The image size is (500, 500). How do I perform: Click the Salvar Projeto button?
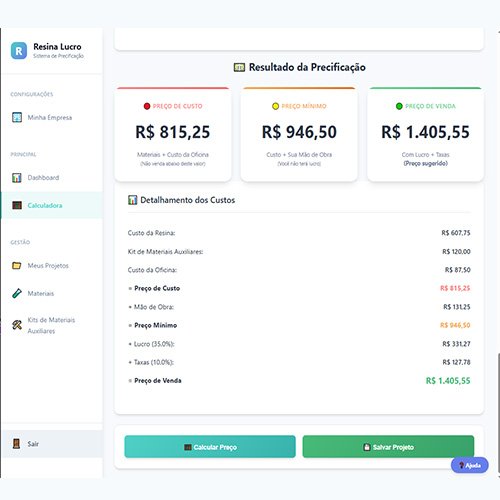tap(388, 447)
